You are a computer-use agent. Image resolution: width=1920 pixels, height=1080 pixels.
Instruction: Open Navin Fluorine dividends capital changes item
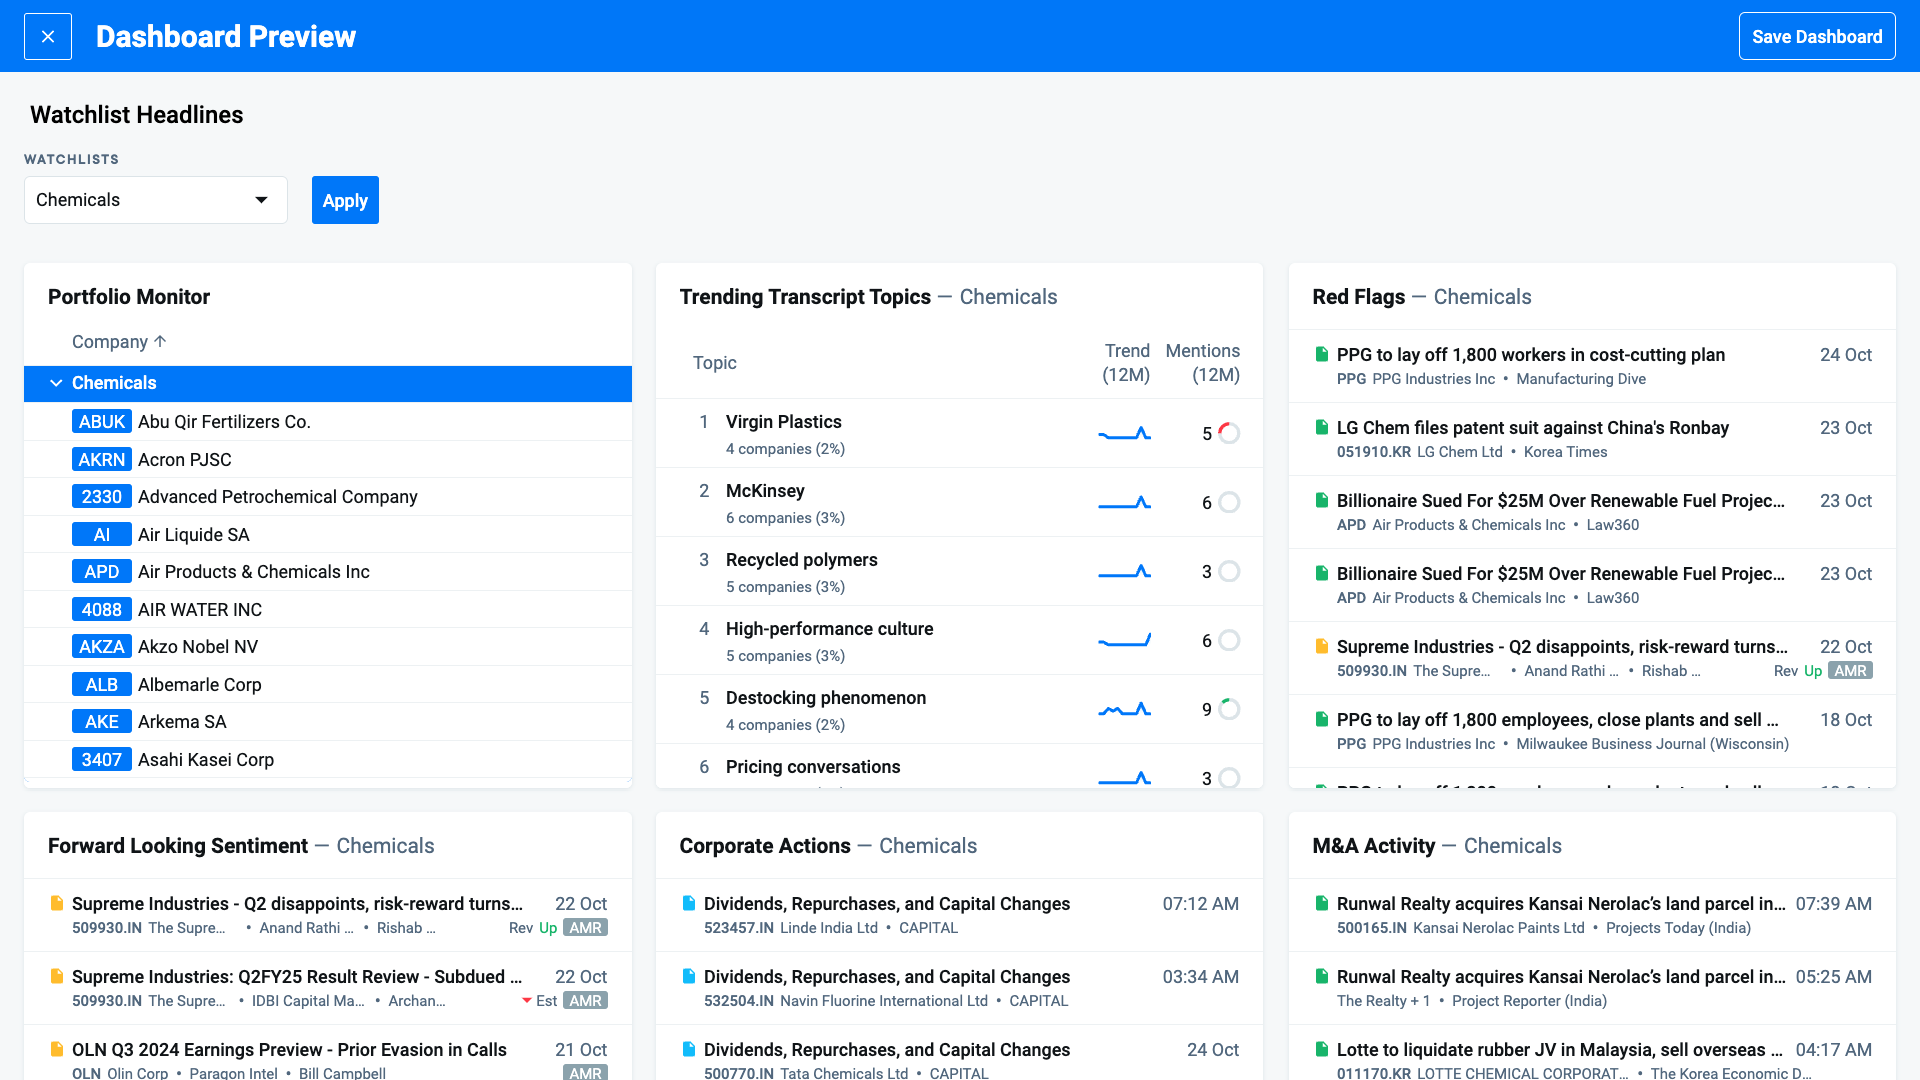click(887, 977)
